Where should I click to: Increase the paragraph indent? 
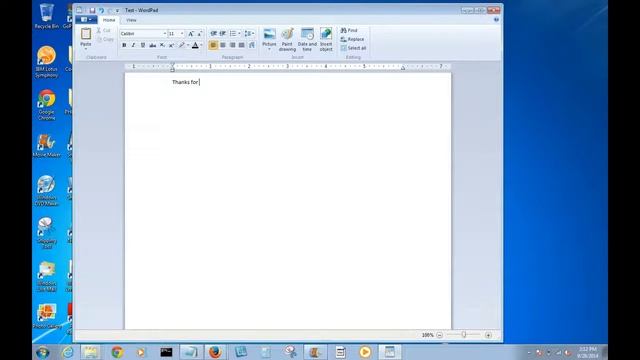click(223, 33)
